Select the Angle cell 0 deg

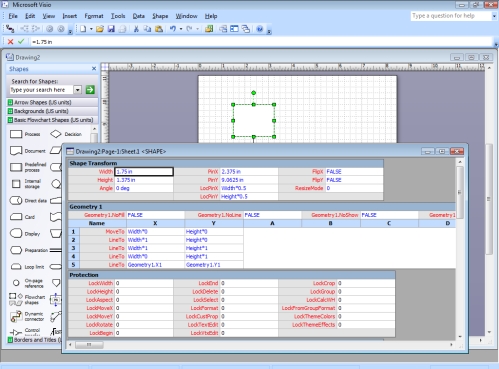click(x=144, y=188)
